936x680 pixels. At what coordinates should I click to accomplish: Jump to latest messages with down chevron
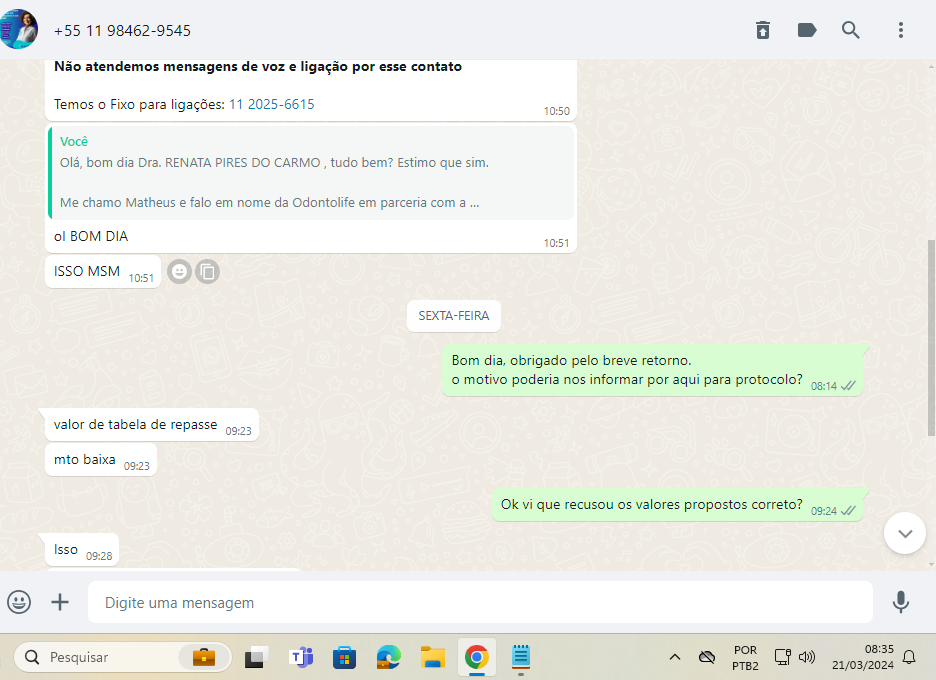click(905, 533)
